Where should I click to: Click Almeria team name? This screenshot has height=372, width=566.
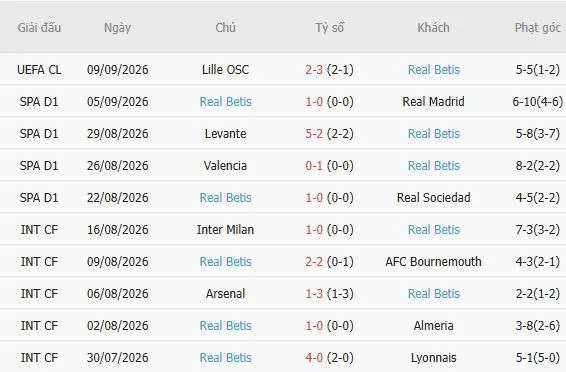coord(434,326)
